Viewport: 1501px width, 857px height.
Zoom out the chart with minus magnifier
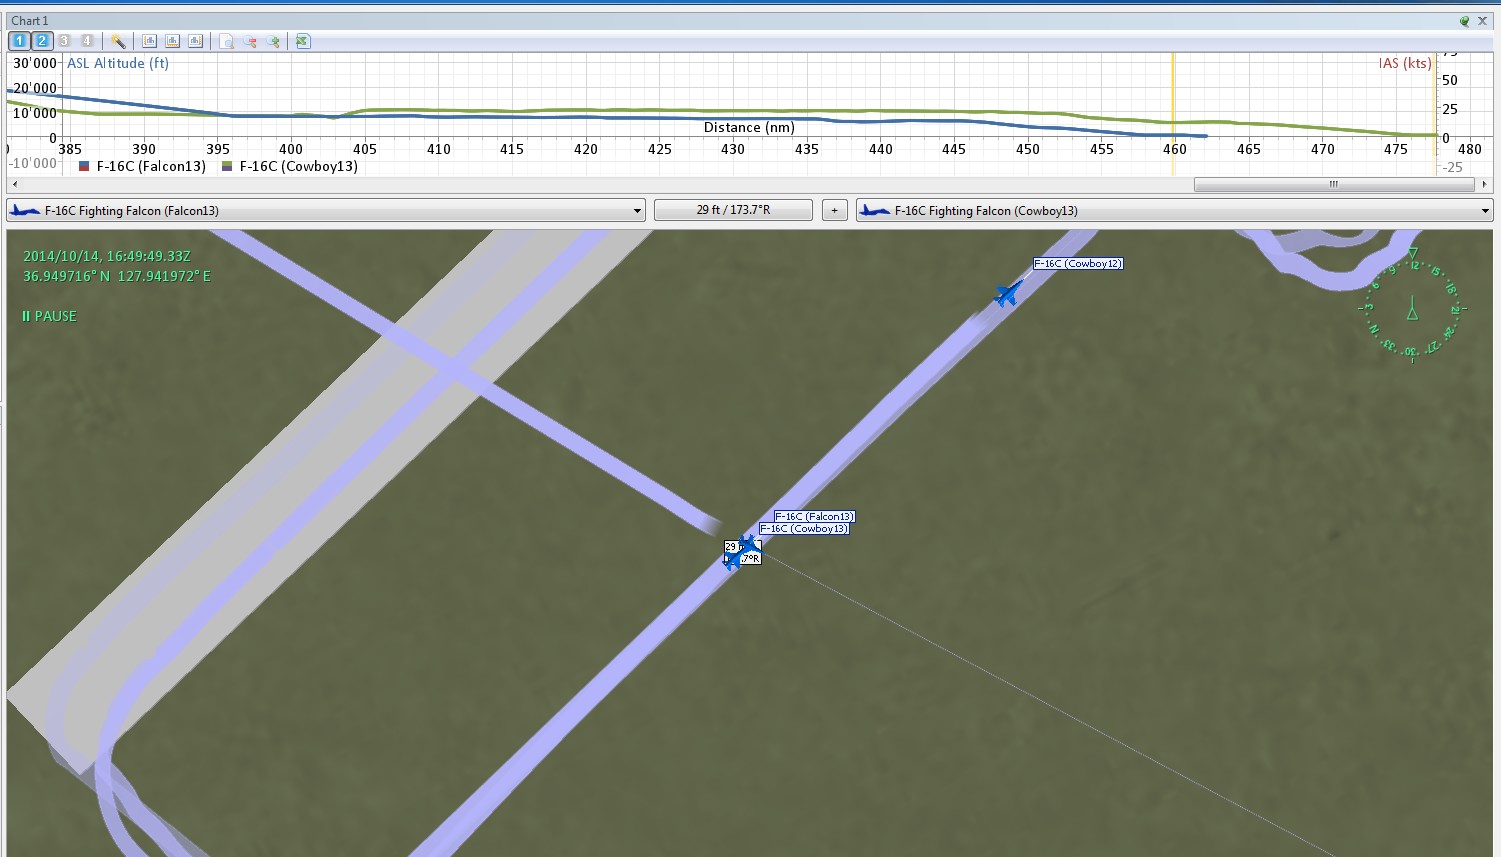tap(250, 41)
